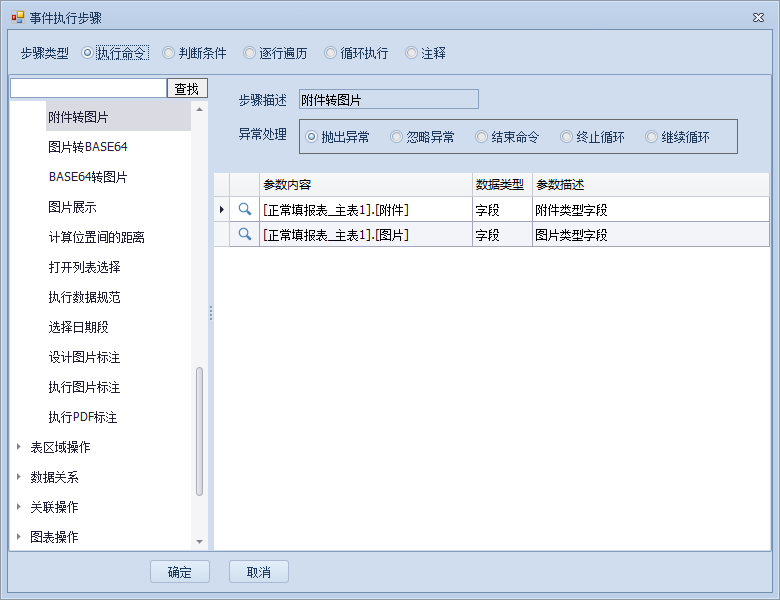The image size is (780, 600).
Task: Choose 忽略异常 for exception handling
Action: [397, 137]
